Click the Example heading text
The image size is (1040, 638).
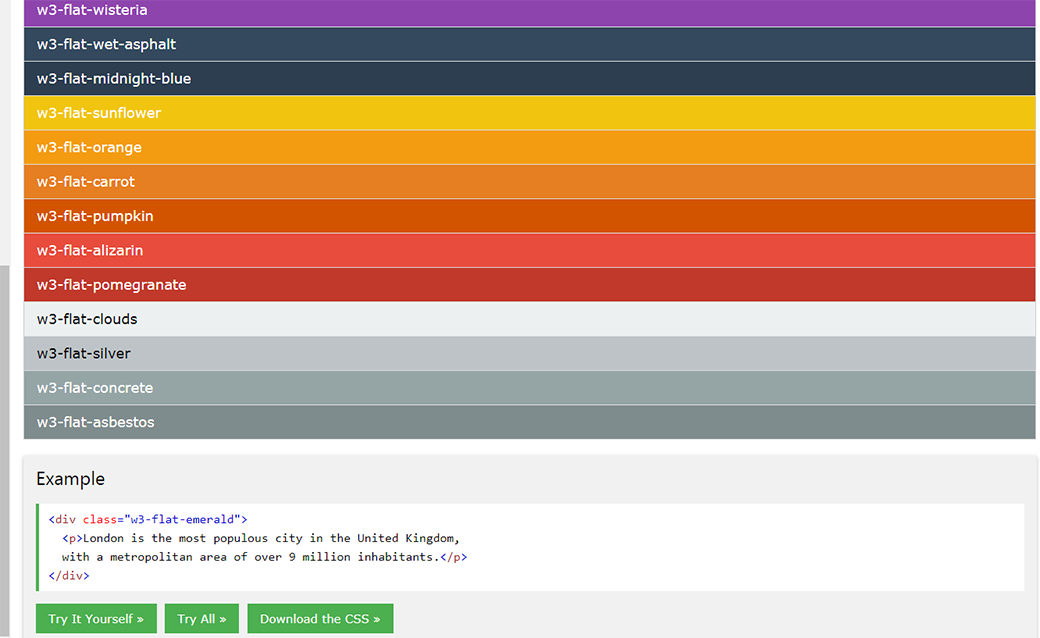pos(70,479)
